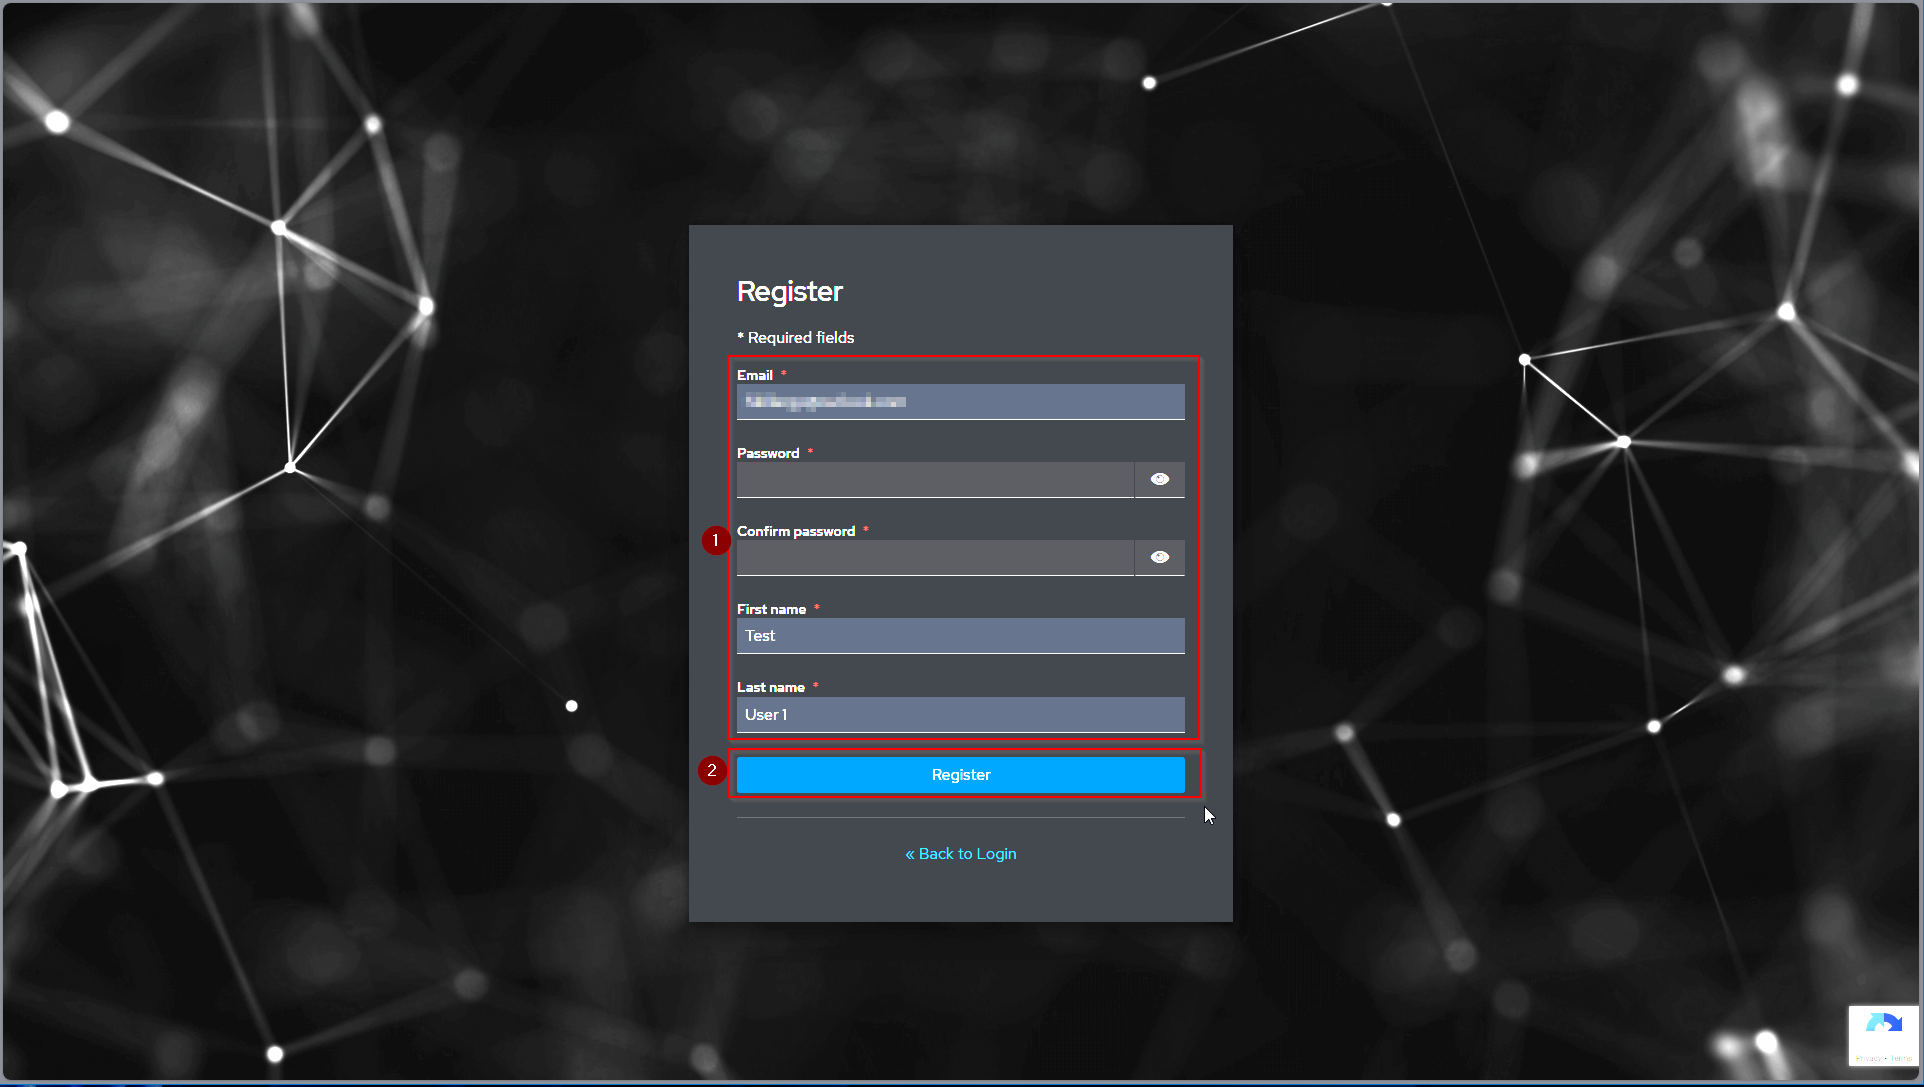Click the red step 1 marker

click(x=716, y=541)
